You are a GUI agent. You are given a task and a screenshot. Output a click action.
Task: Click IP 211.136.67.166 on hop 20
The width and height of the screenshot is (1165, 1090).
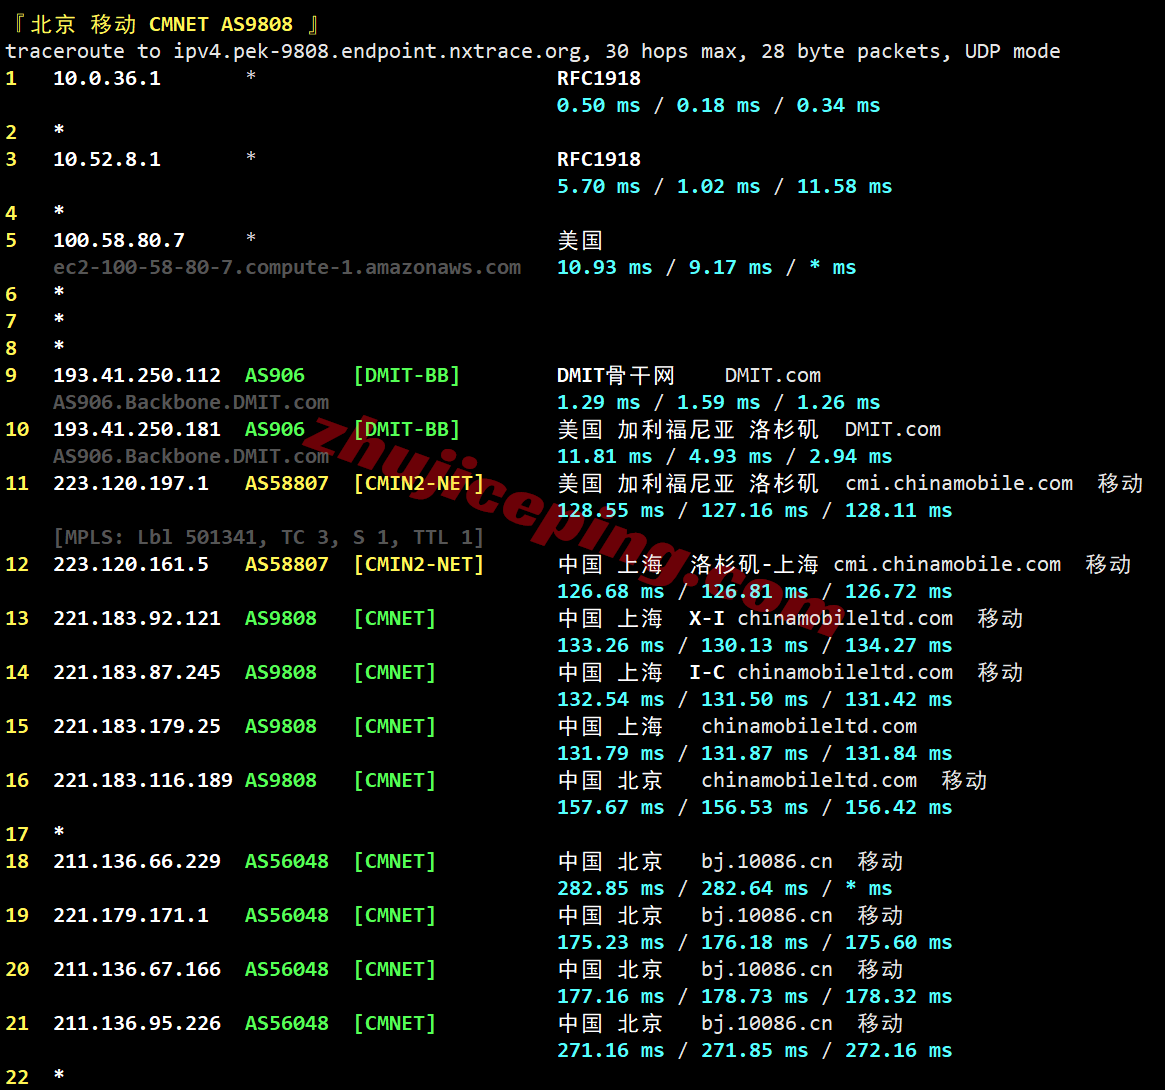[137, 969]
